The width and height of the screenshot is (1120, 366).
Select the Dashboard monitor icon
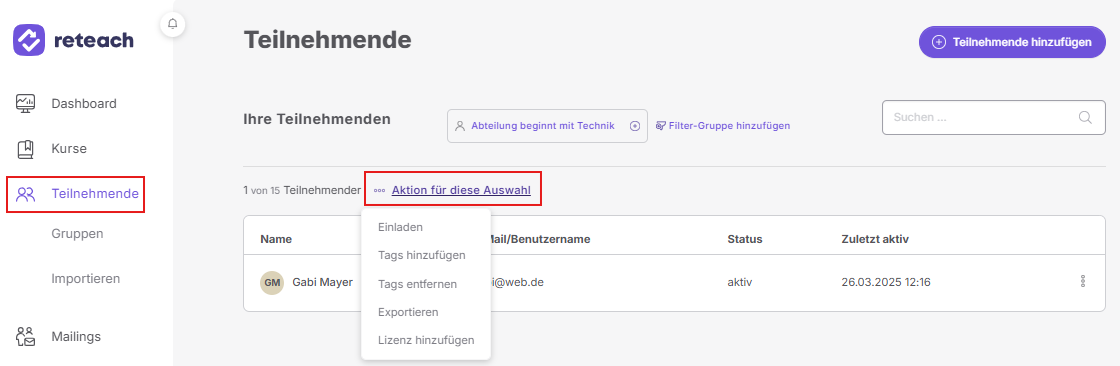[x=26, y=104]
